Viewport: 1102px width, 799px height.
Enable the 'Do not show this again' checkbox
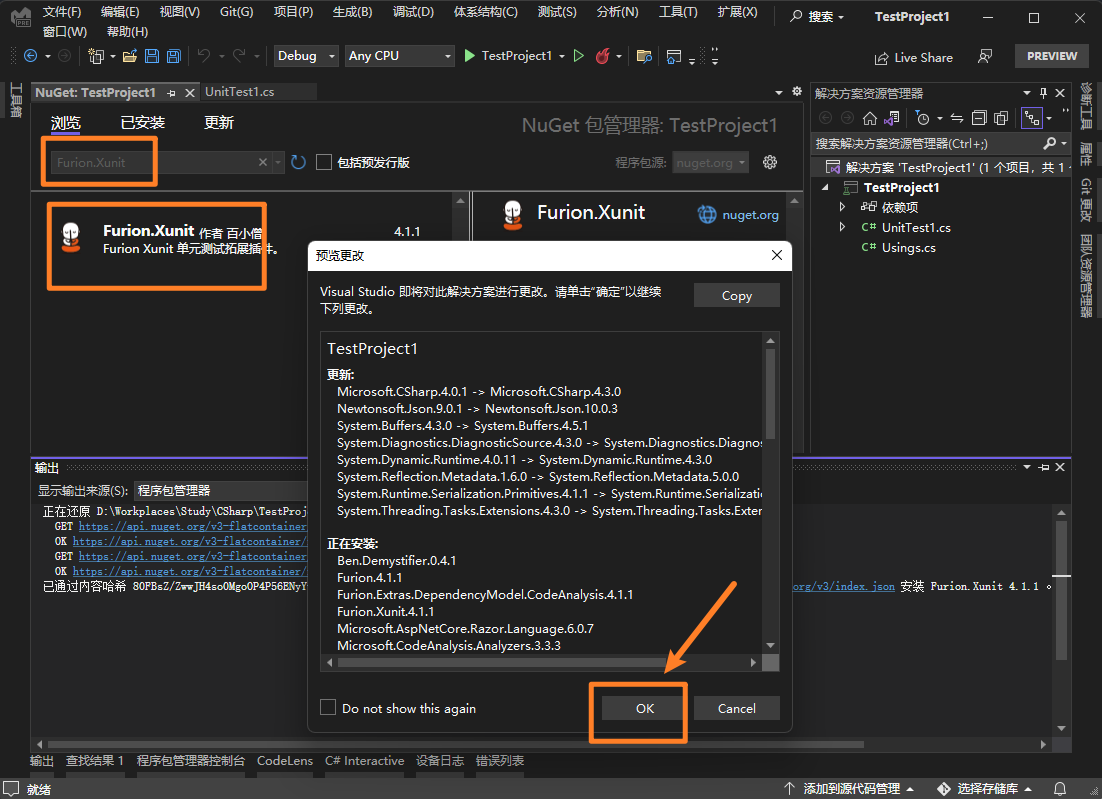tap(328, 708)
